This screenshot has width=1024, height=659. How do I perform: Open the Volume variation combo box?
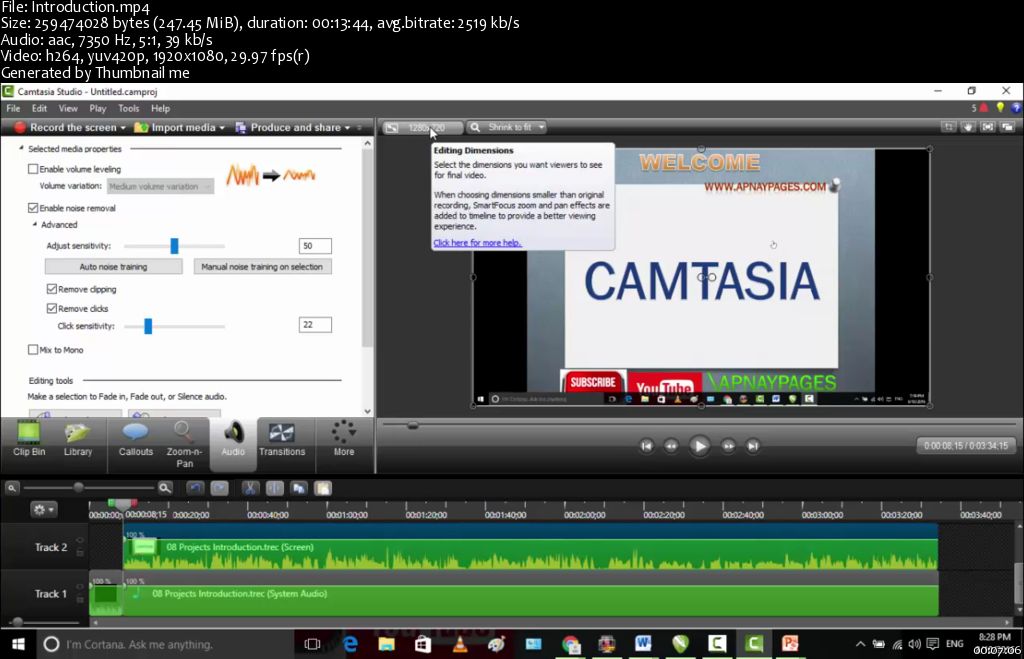pyautogui.click(x=160, y=187)
